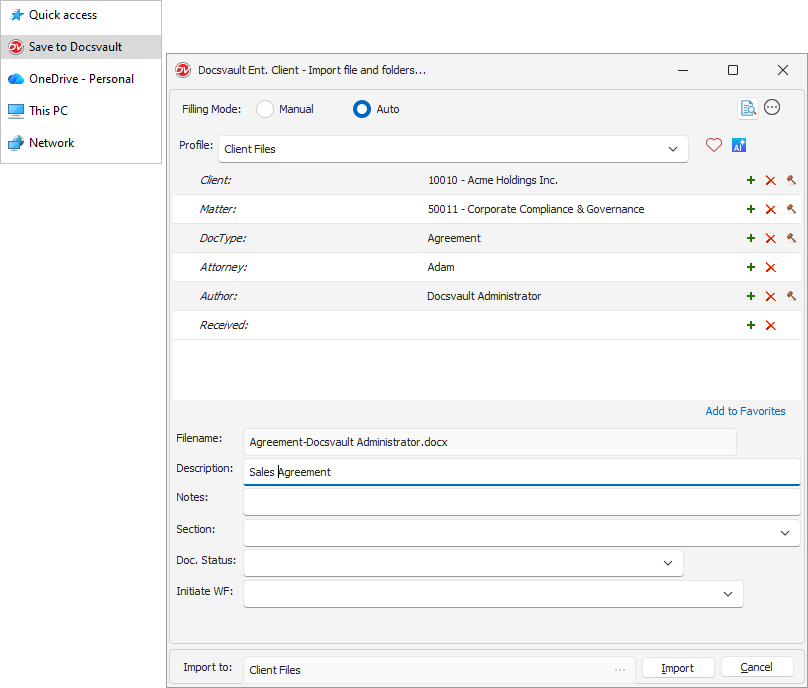Open Quick access in the navigation pane

point(81,15)
